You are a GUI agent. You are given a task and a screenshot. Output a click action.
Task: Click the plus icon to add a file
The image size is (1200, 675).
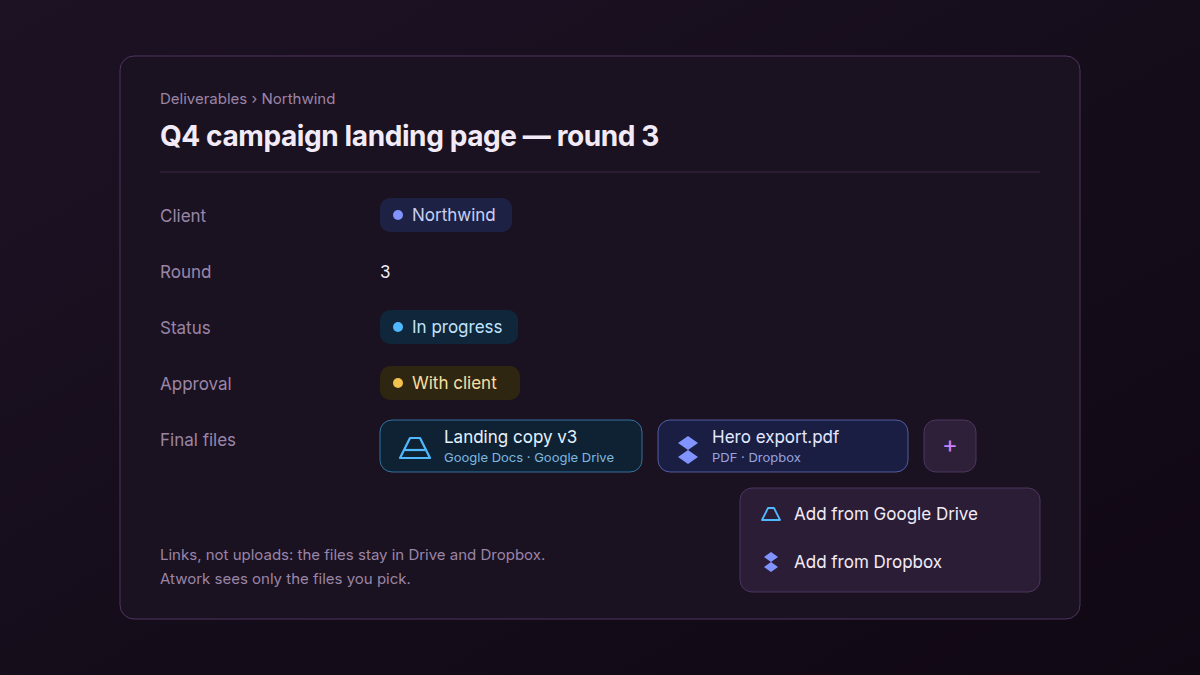click(950, 446)
